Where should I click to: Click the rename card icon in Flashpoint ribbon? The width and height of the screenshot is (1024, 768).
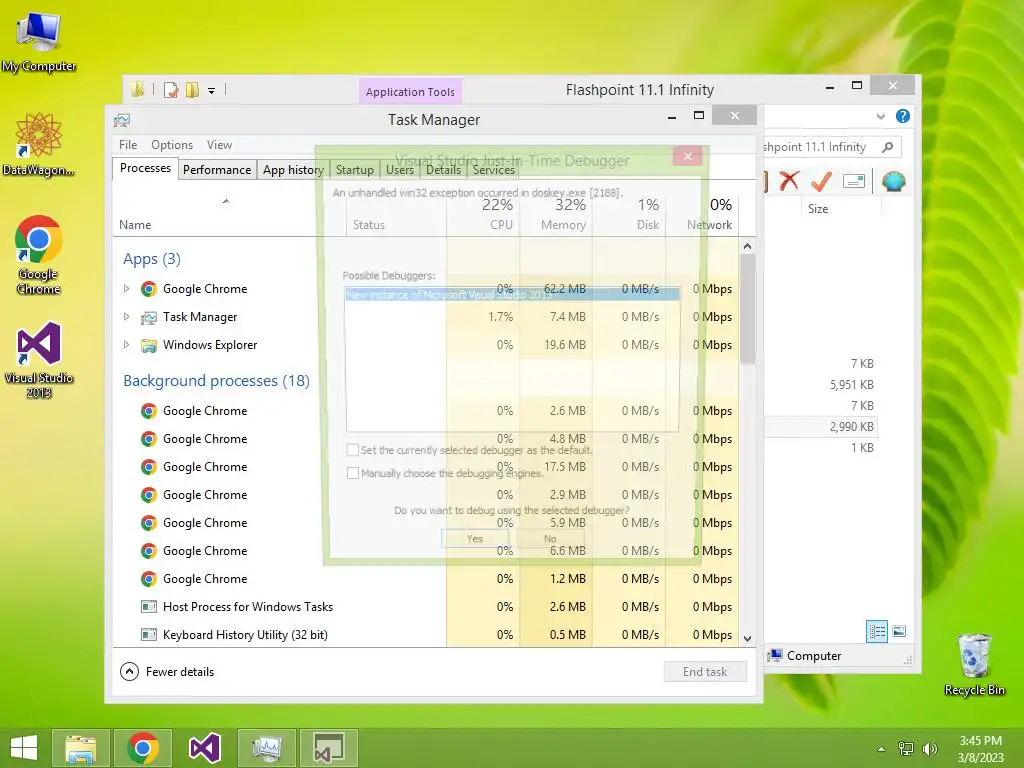coord(854,181)
